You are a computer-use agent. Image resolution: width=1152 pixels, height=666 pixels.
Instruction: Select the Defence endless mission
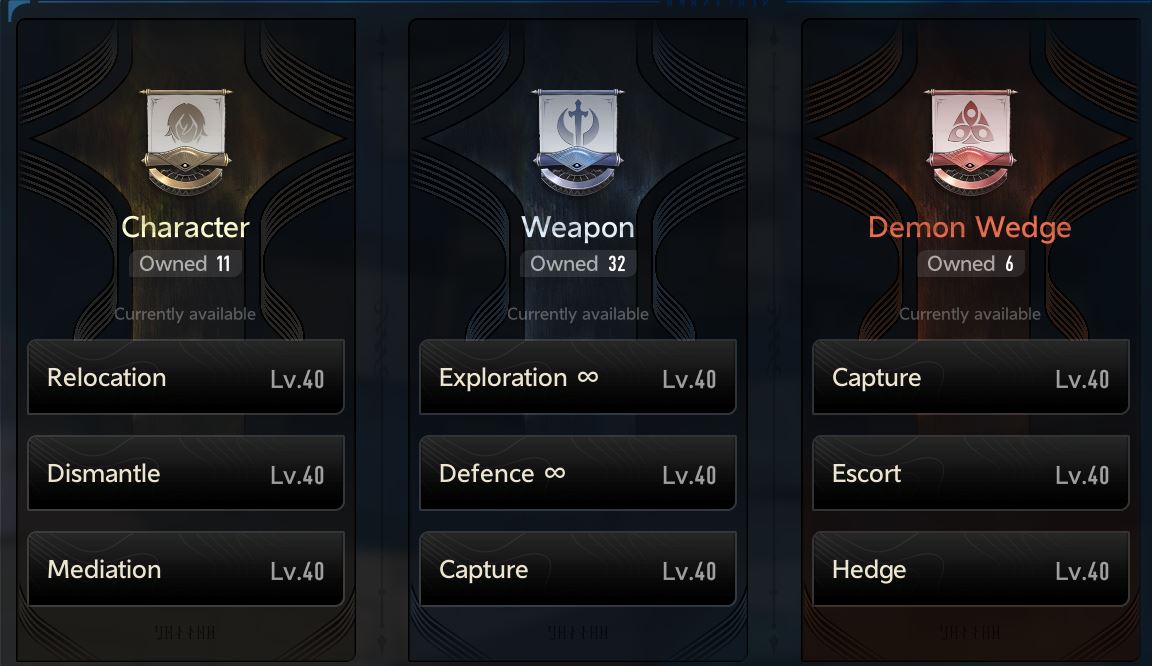coord(577,473)
